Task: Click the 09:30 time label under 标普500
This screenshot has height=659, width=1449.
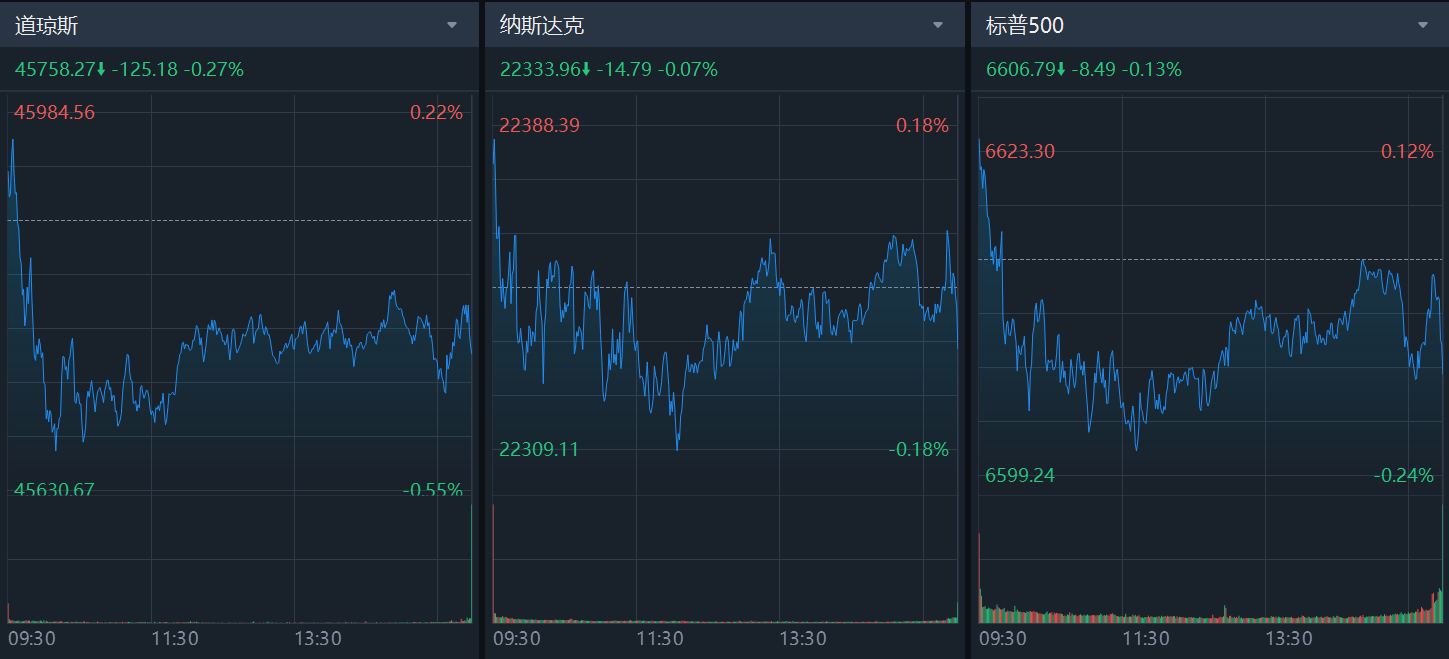Action: (1003, 638)
